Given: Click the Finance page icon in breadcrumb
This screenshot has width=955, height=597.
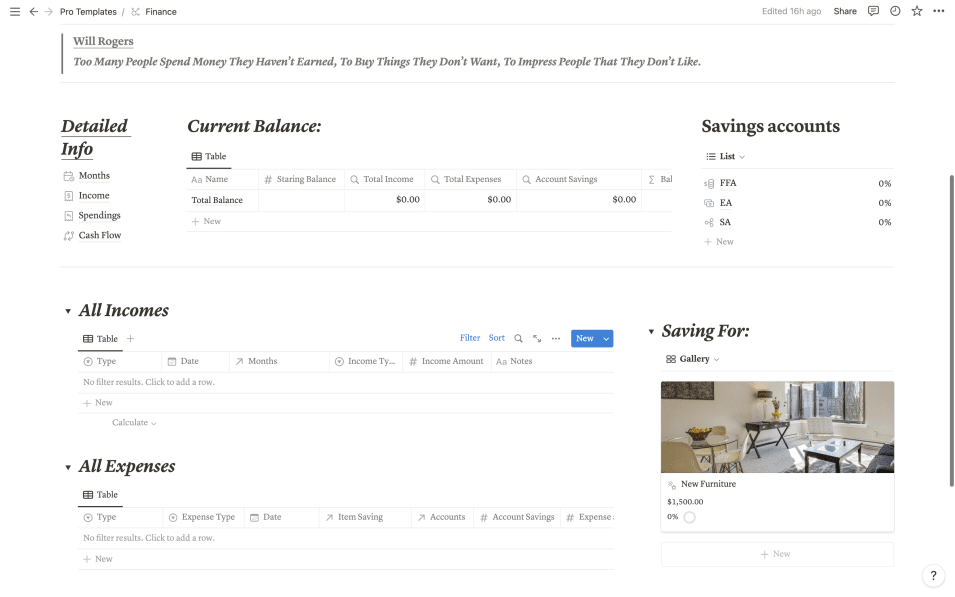Looking at the screenshot, I should click(135, 12).
